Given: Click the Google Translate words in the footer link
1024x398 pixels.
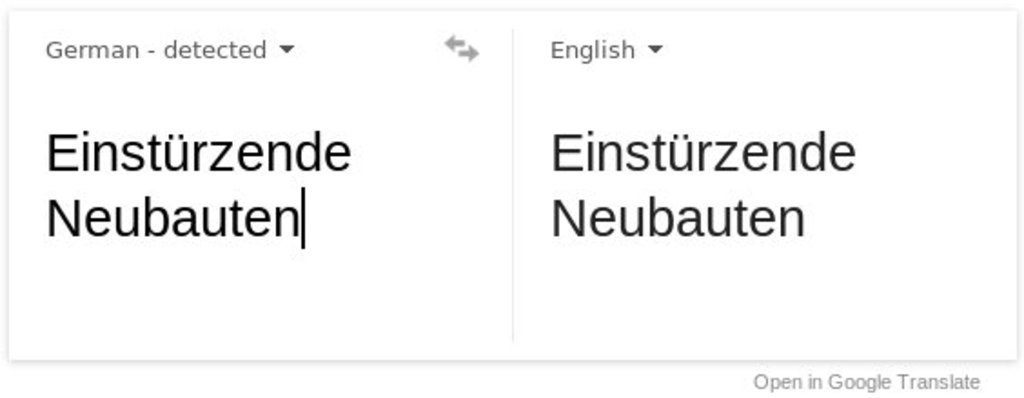Looking at the screenshot, I should click(904, 382).
